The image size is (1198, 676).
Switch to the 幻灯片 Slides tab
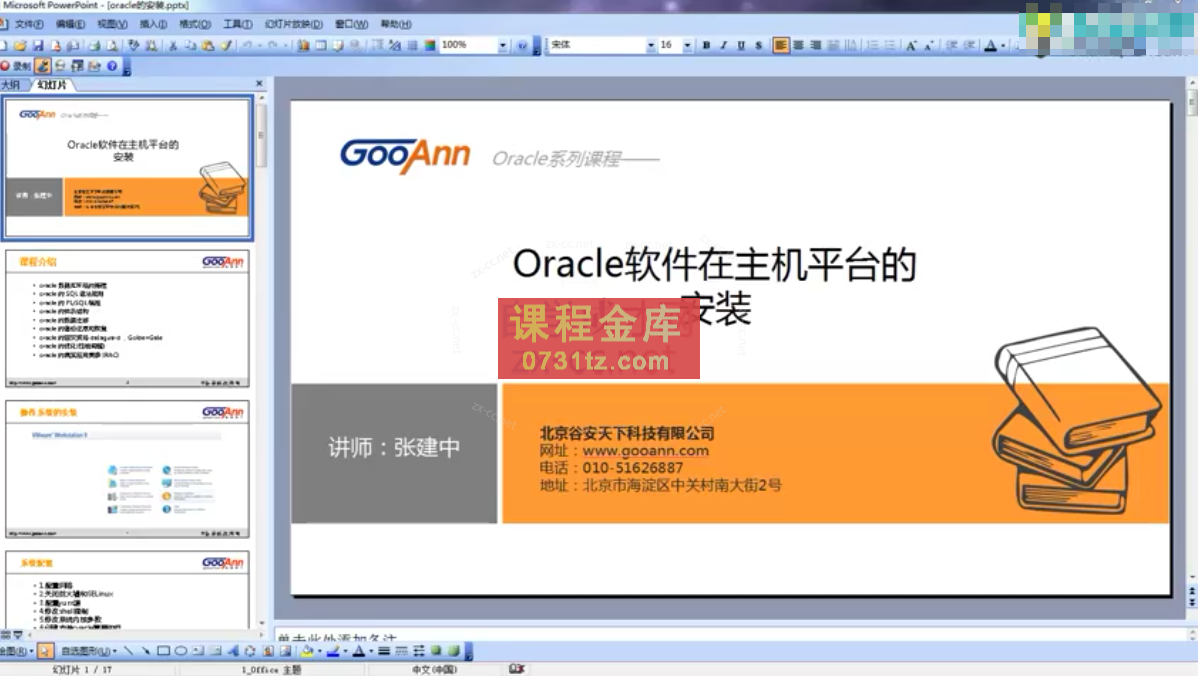(x=52, y=85)
